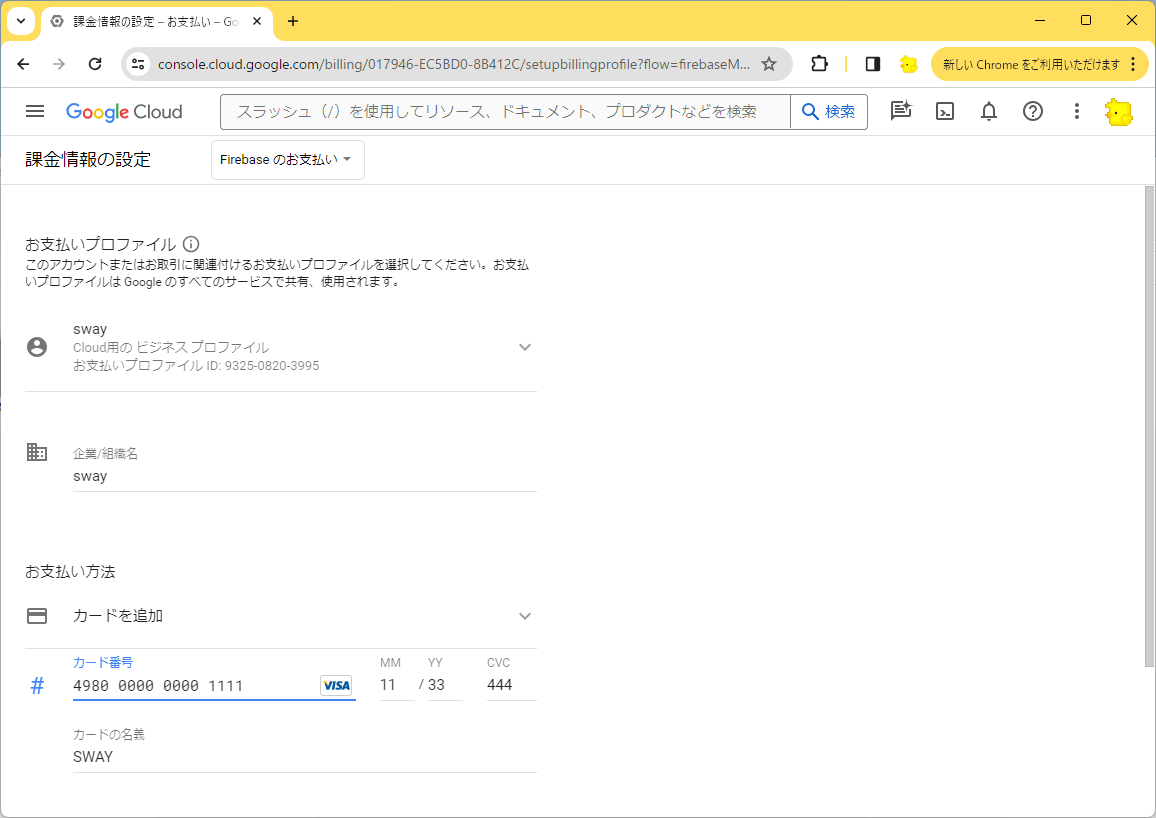Screen dimensions: 1156x818
Task: Open notifications bell icon
Action: click(x=989, y=111)
